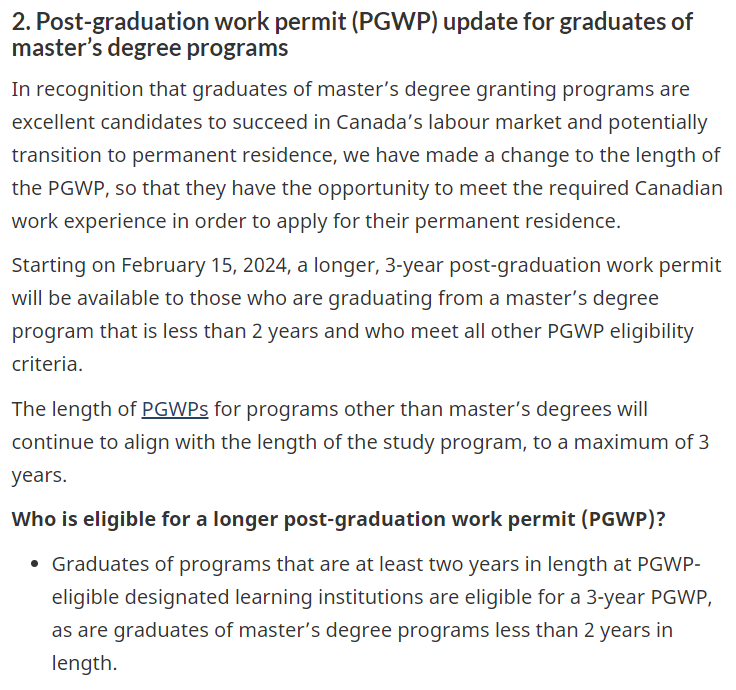The image size is (736, 690).
Task: Click the phrase 'eligible designated learning institutions'
Action: [x=255, y=598]
